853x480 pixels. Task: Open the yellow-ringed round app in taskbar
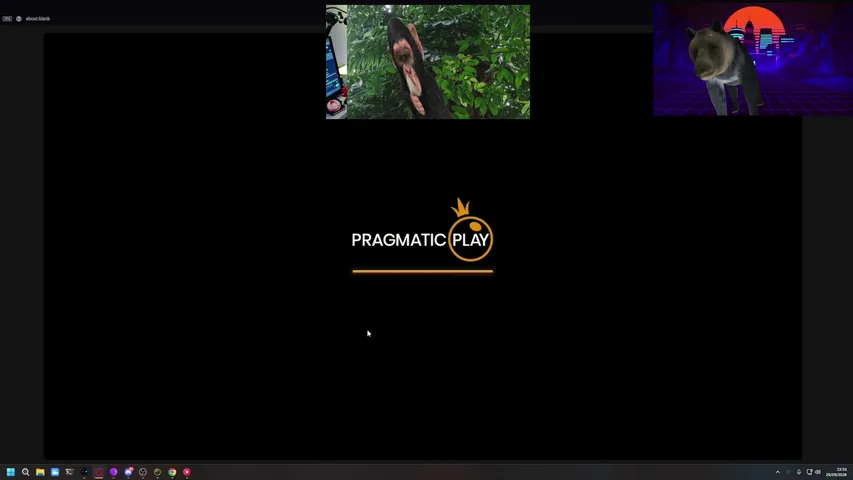point(157,472)
